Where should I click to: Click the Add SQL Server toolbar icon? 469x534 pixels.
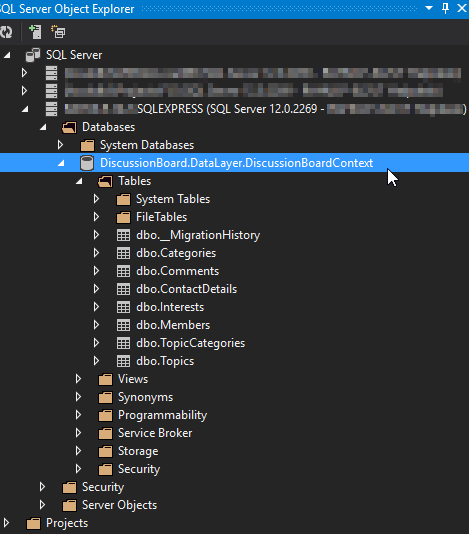pyautogui.click(x=35, y=32)
